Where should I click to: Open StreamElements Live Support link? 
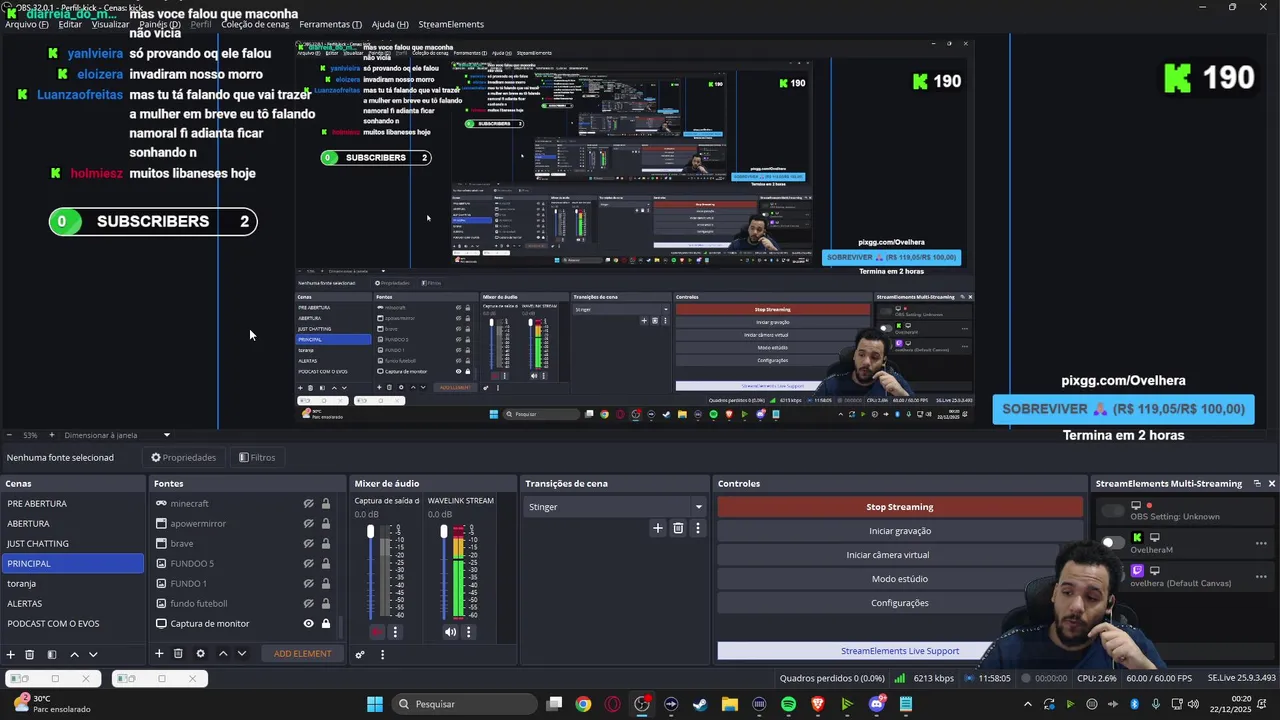900,651
